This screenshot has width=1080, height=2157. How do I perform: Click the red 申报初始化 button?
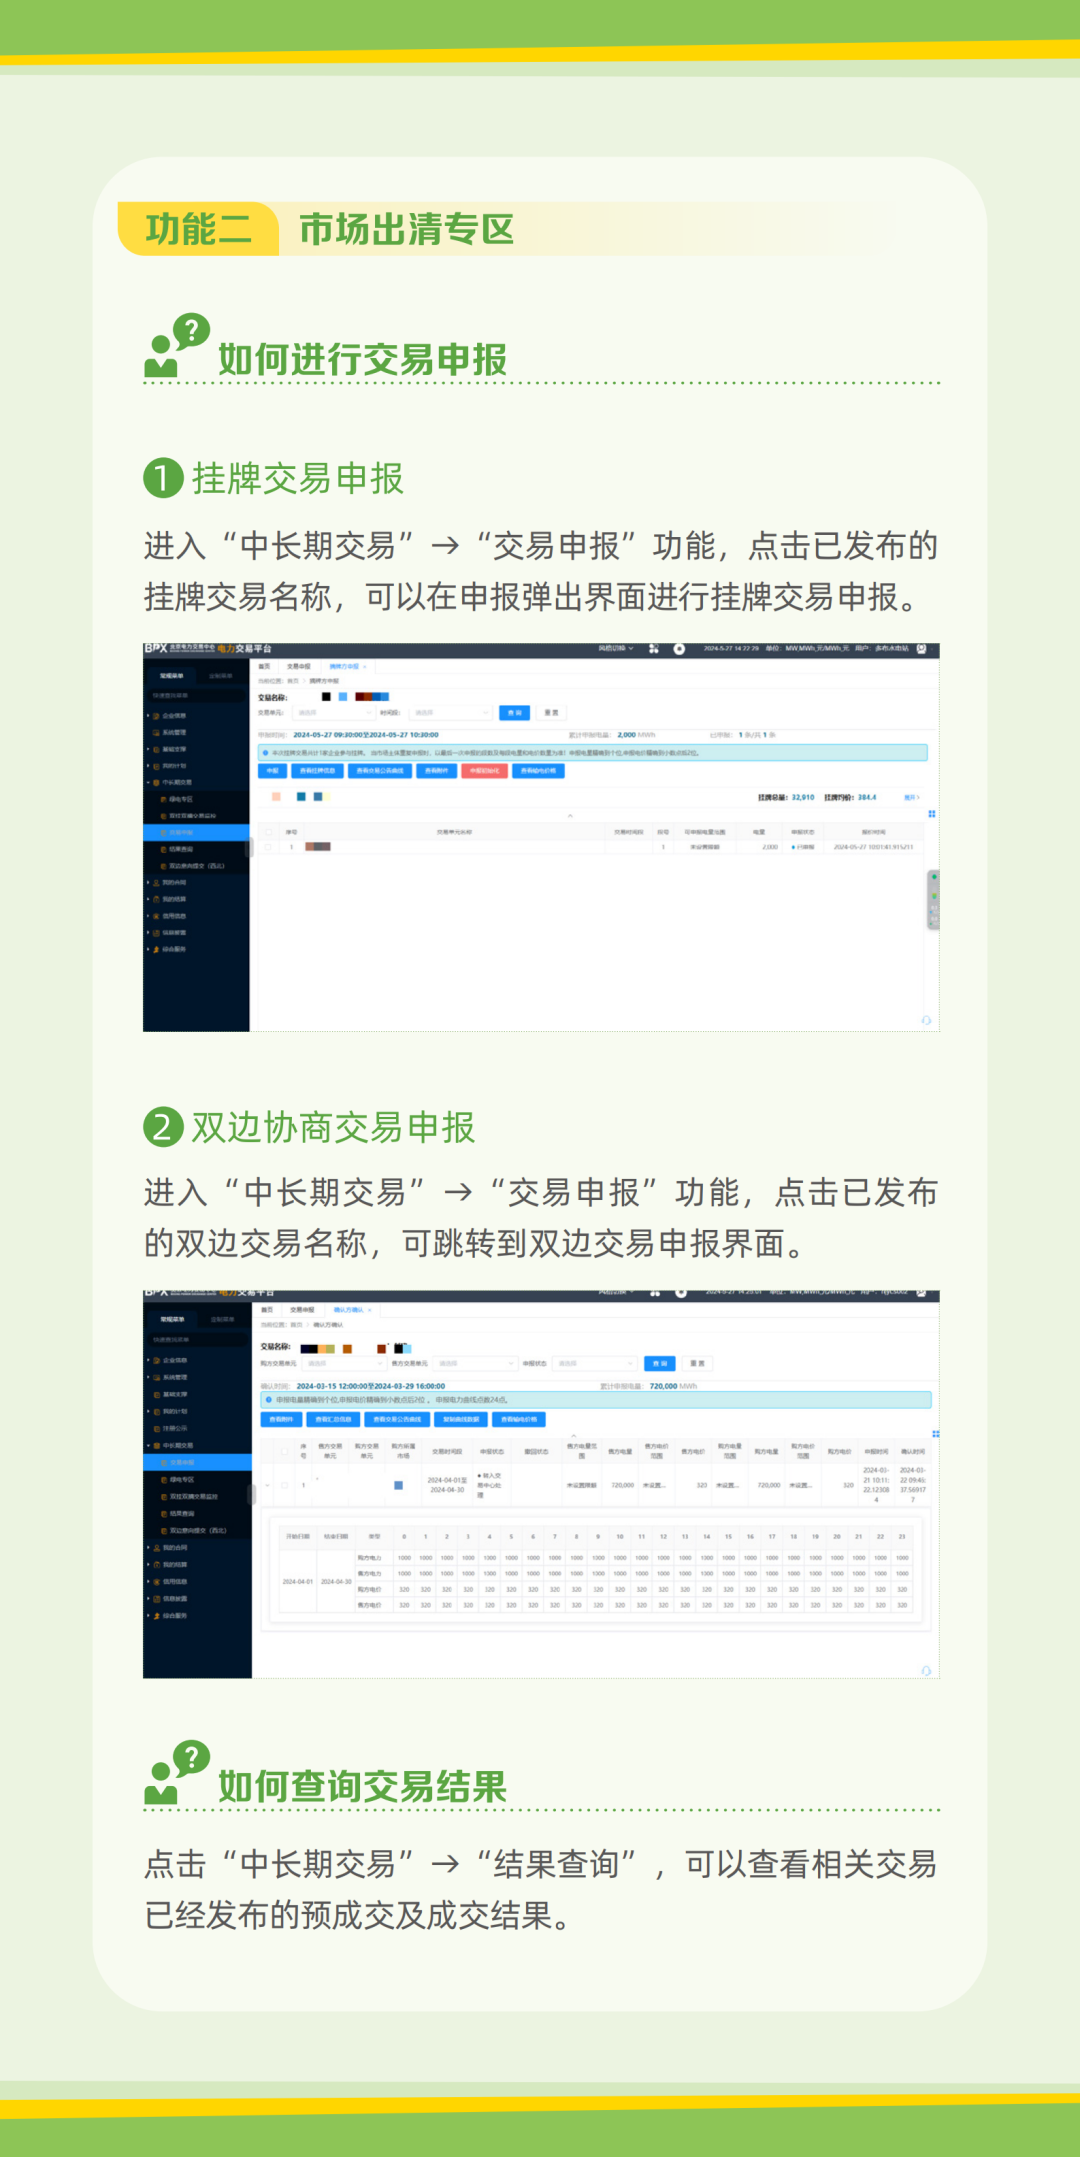(484, 771)
